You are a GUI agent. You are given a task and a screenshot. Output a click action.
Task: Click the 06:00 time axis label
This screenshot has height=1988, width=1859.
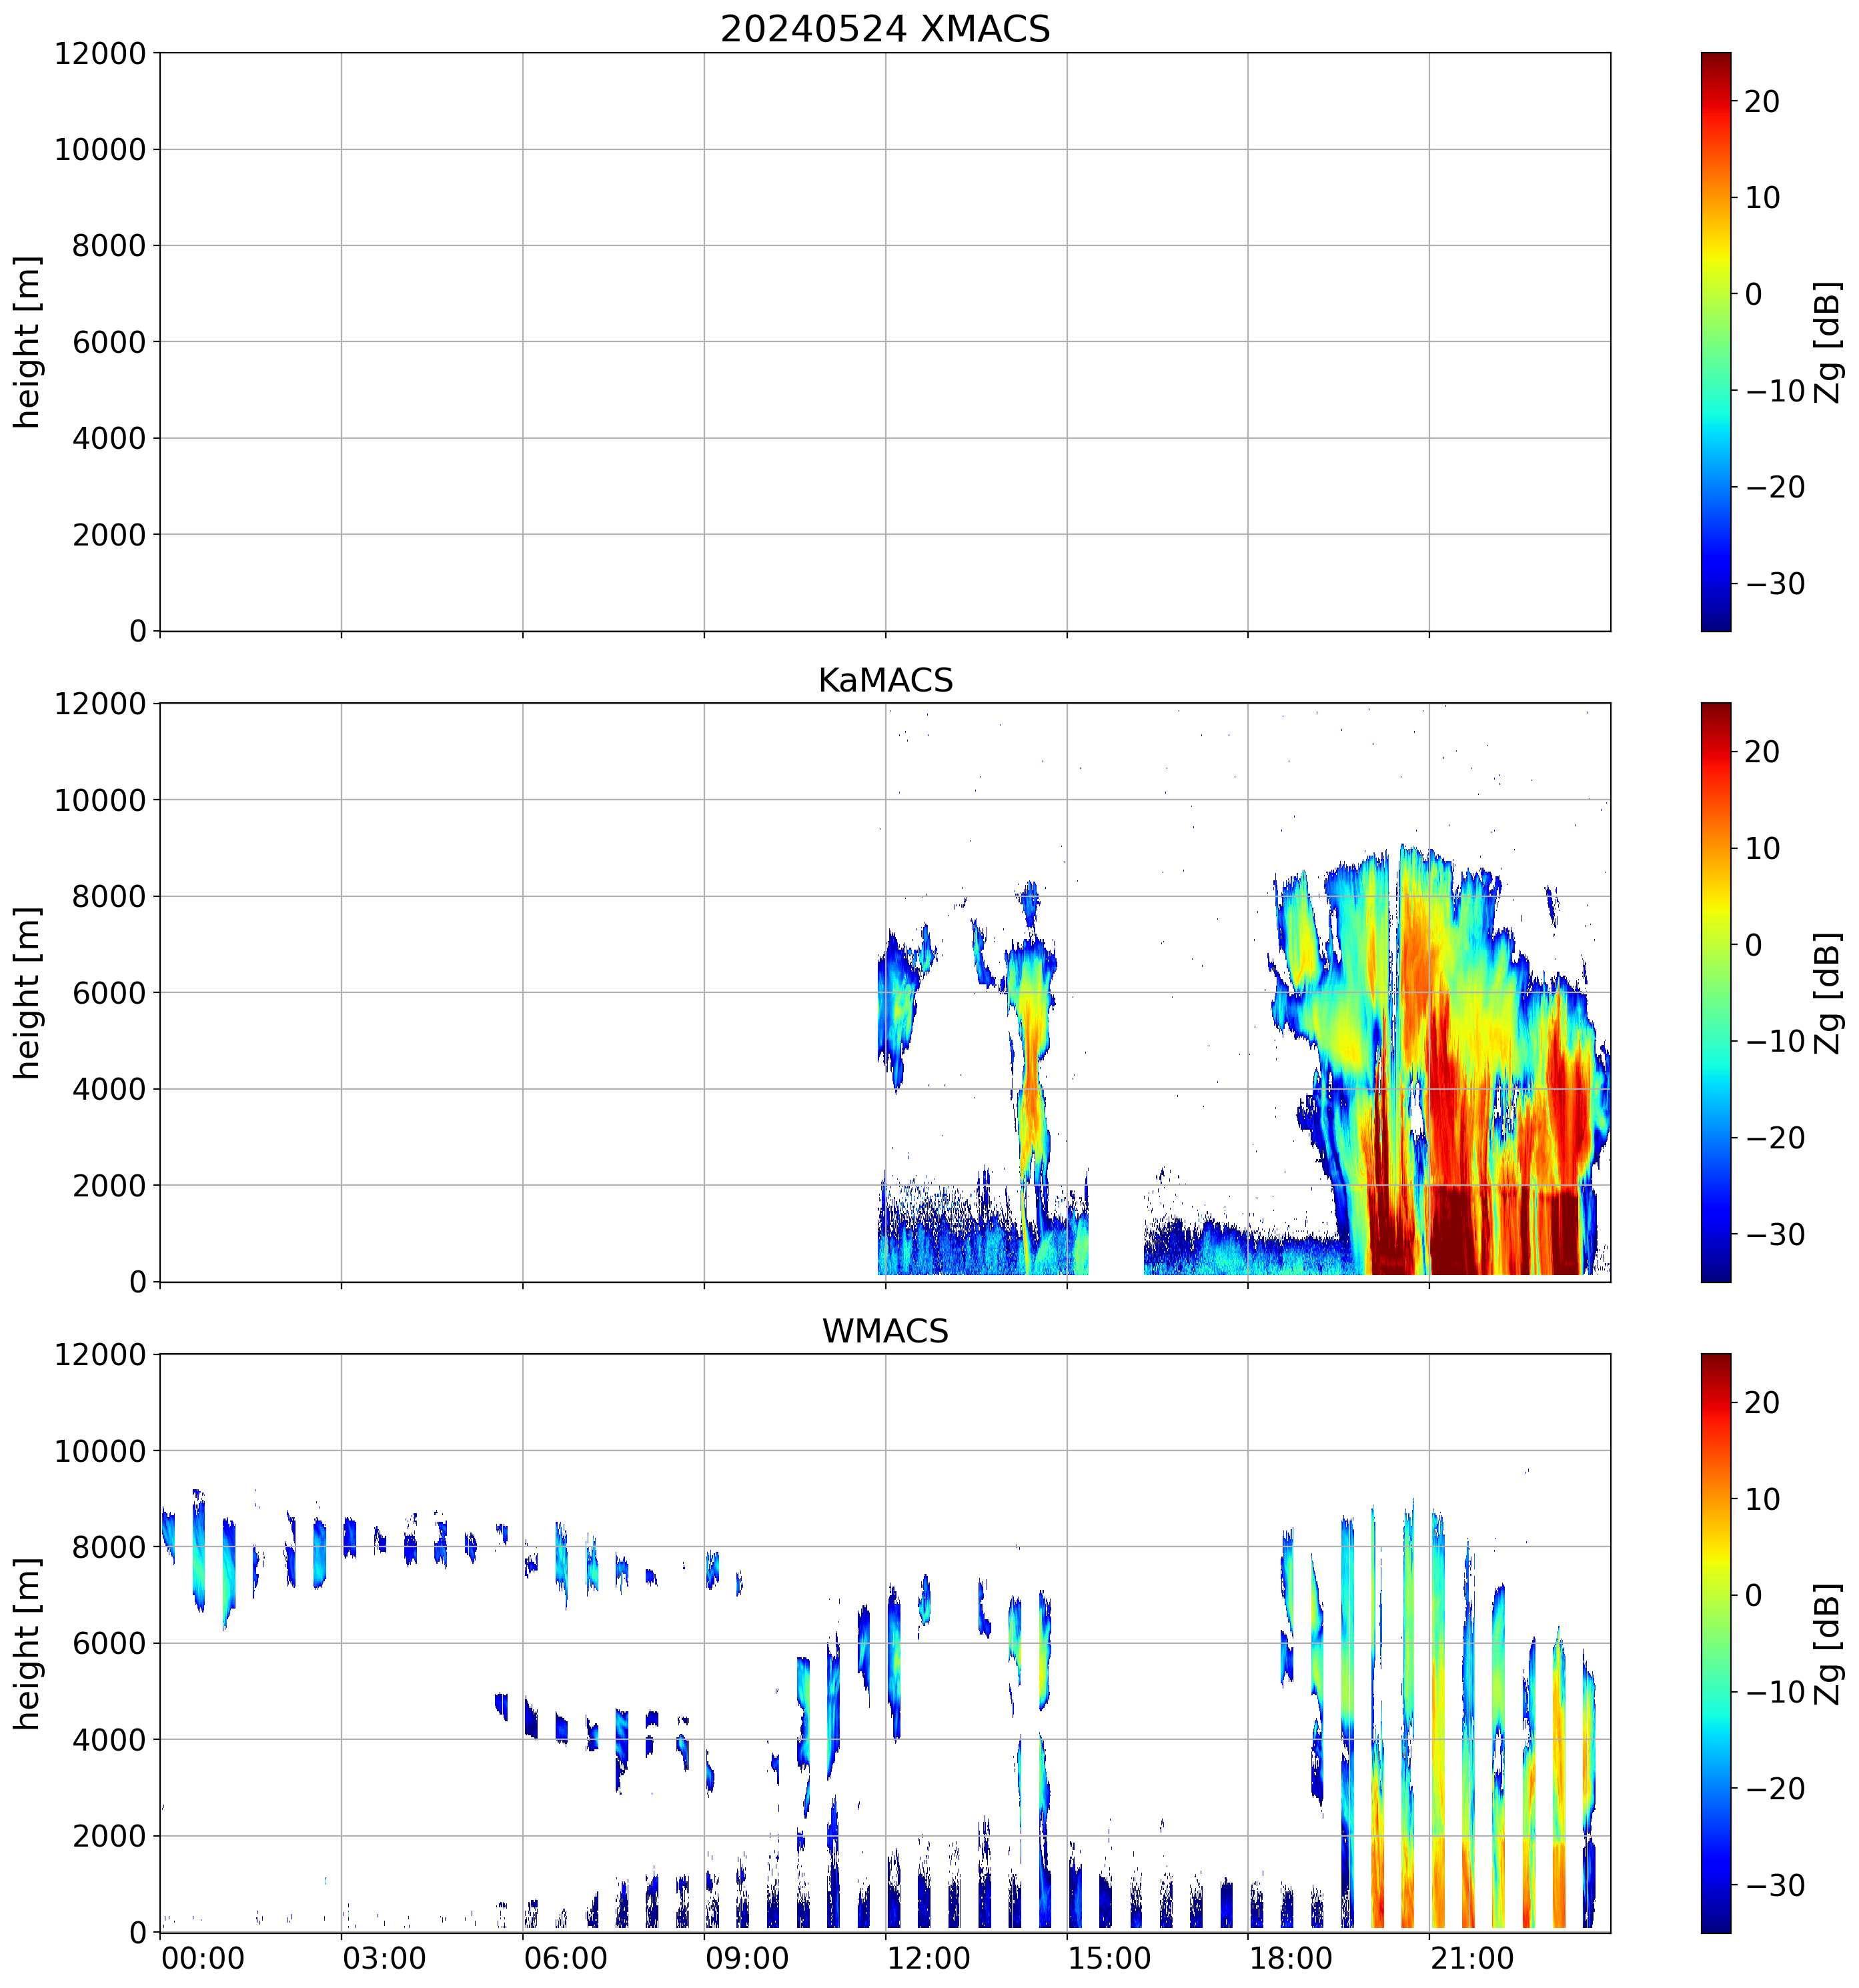(x=565, y=1958)
